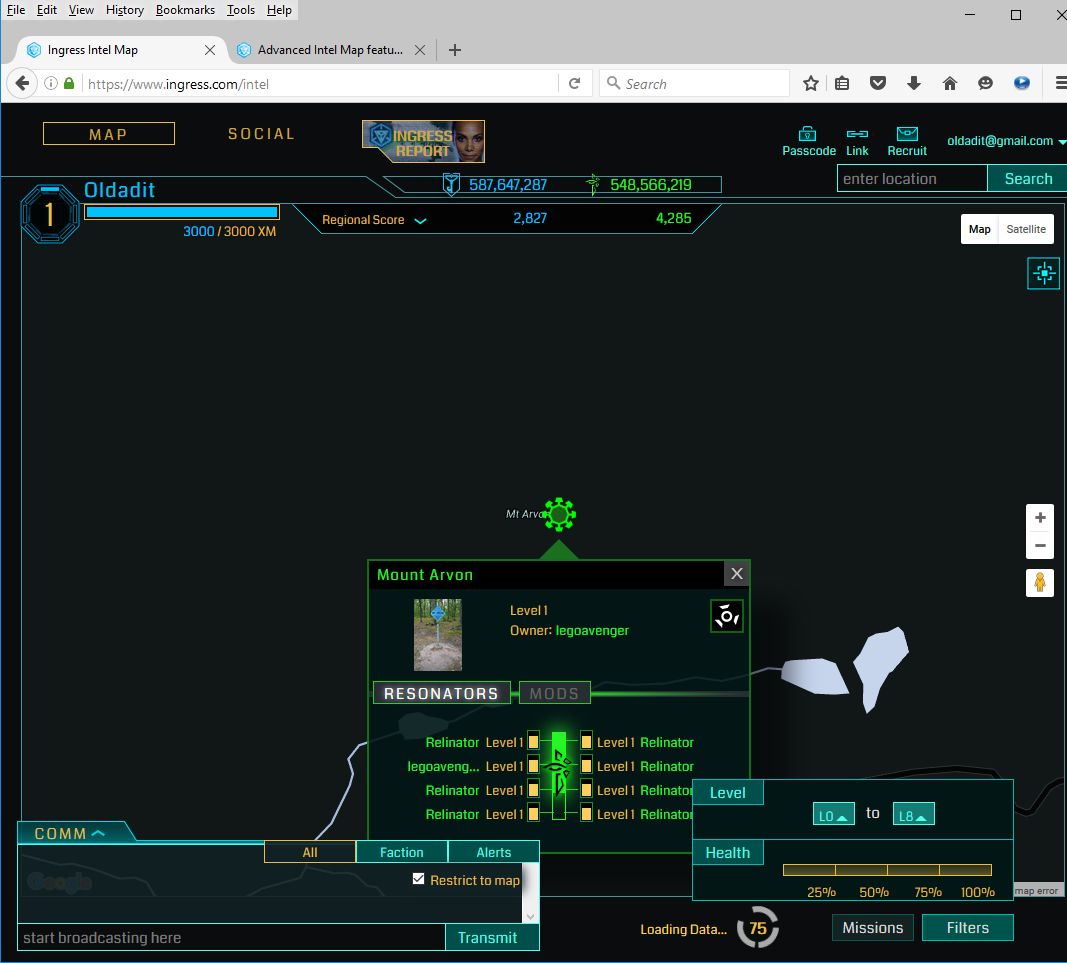Expand the Regional Score dropdown
This screenshot has height=963, width=1067.
point(420,221)
